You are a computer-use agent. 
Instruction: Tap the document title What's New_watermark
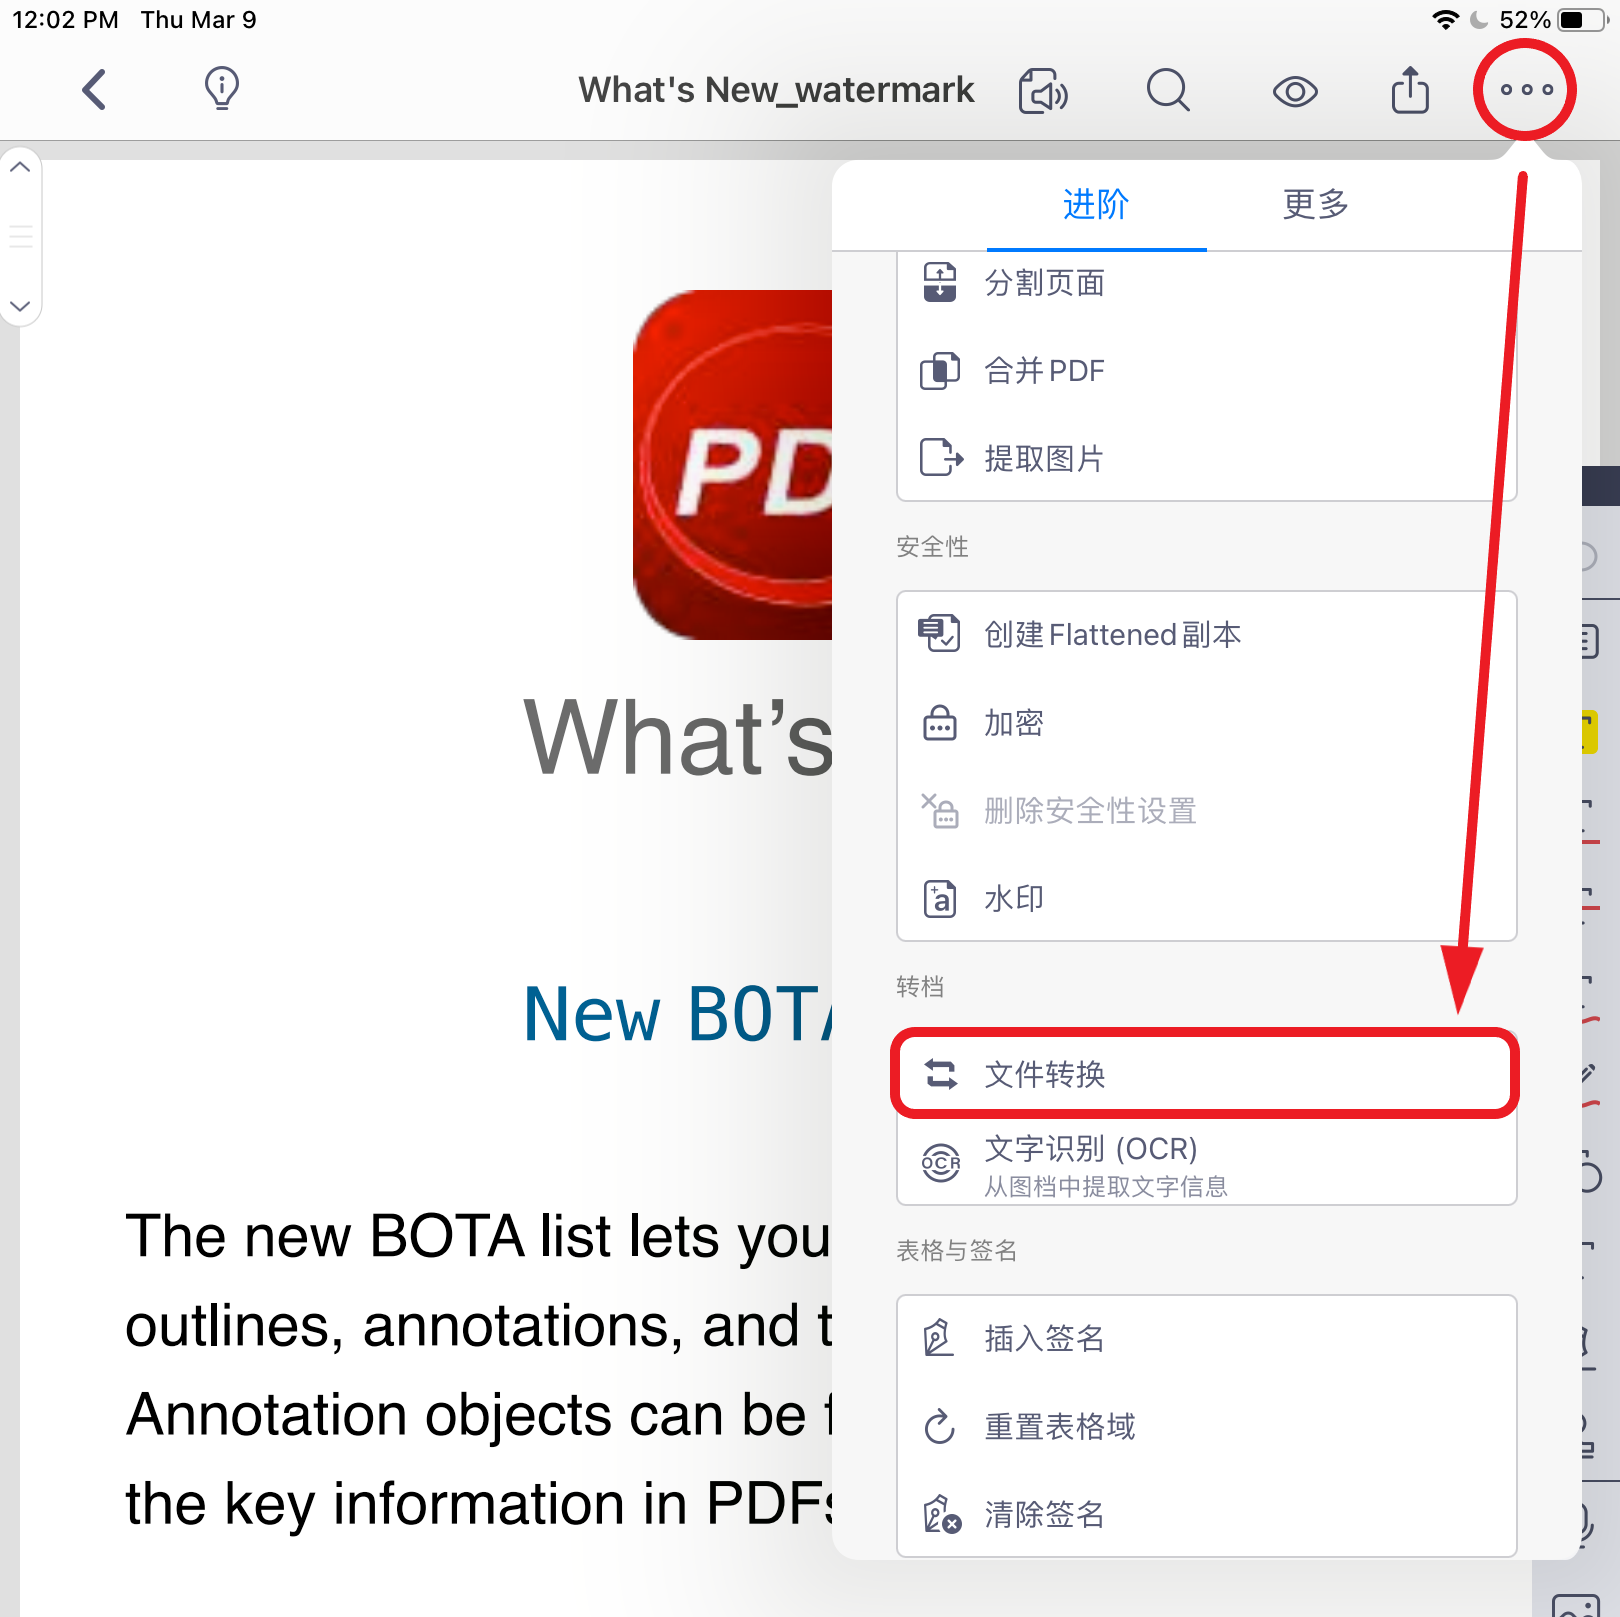tap(776, 90)
